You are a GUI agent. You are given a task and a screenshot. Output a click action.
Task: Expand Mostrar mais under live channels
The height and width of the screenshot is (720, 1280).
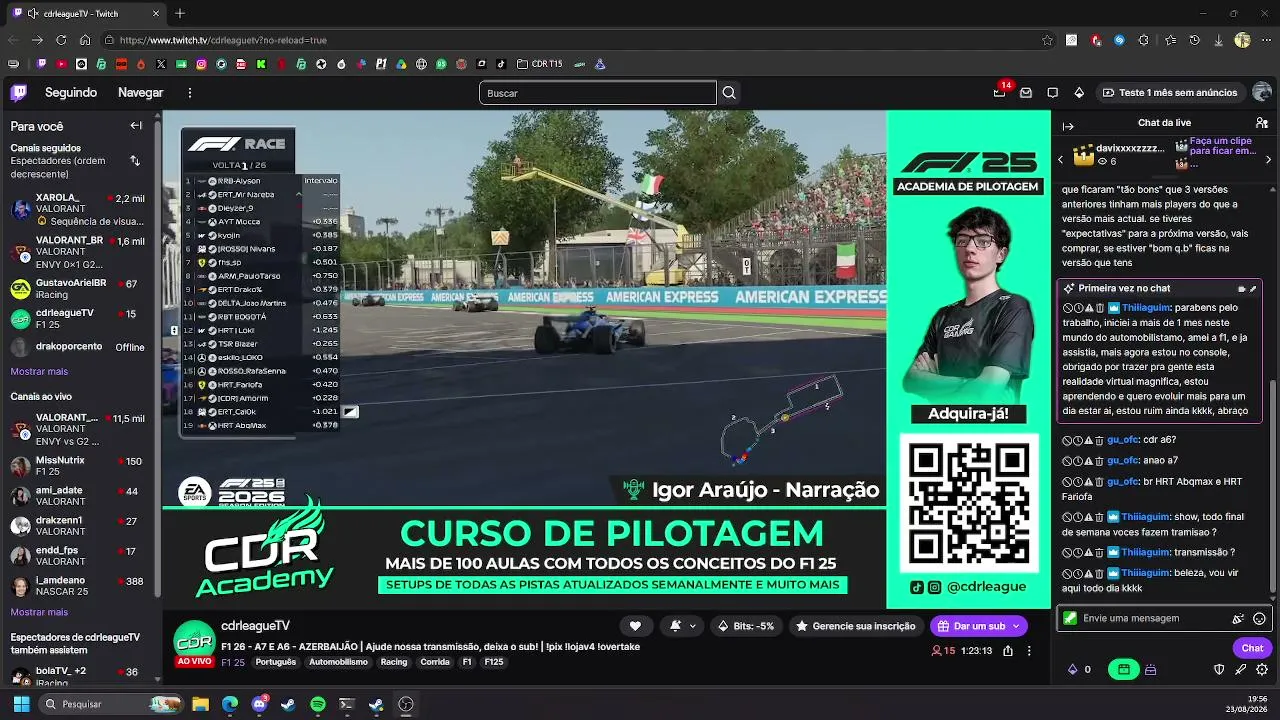tap(39, 612)
